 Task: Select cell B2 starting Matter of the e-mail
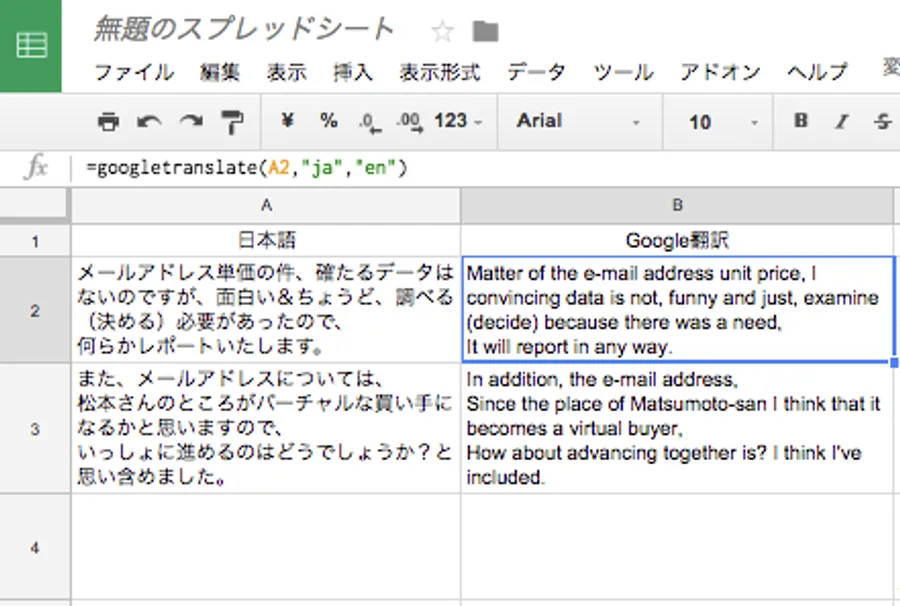[677, 310]
